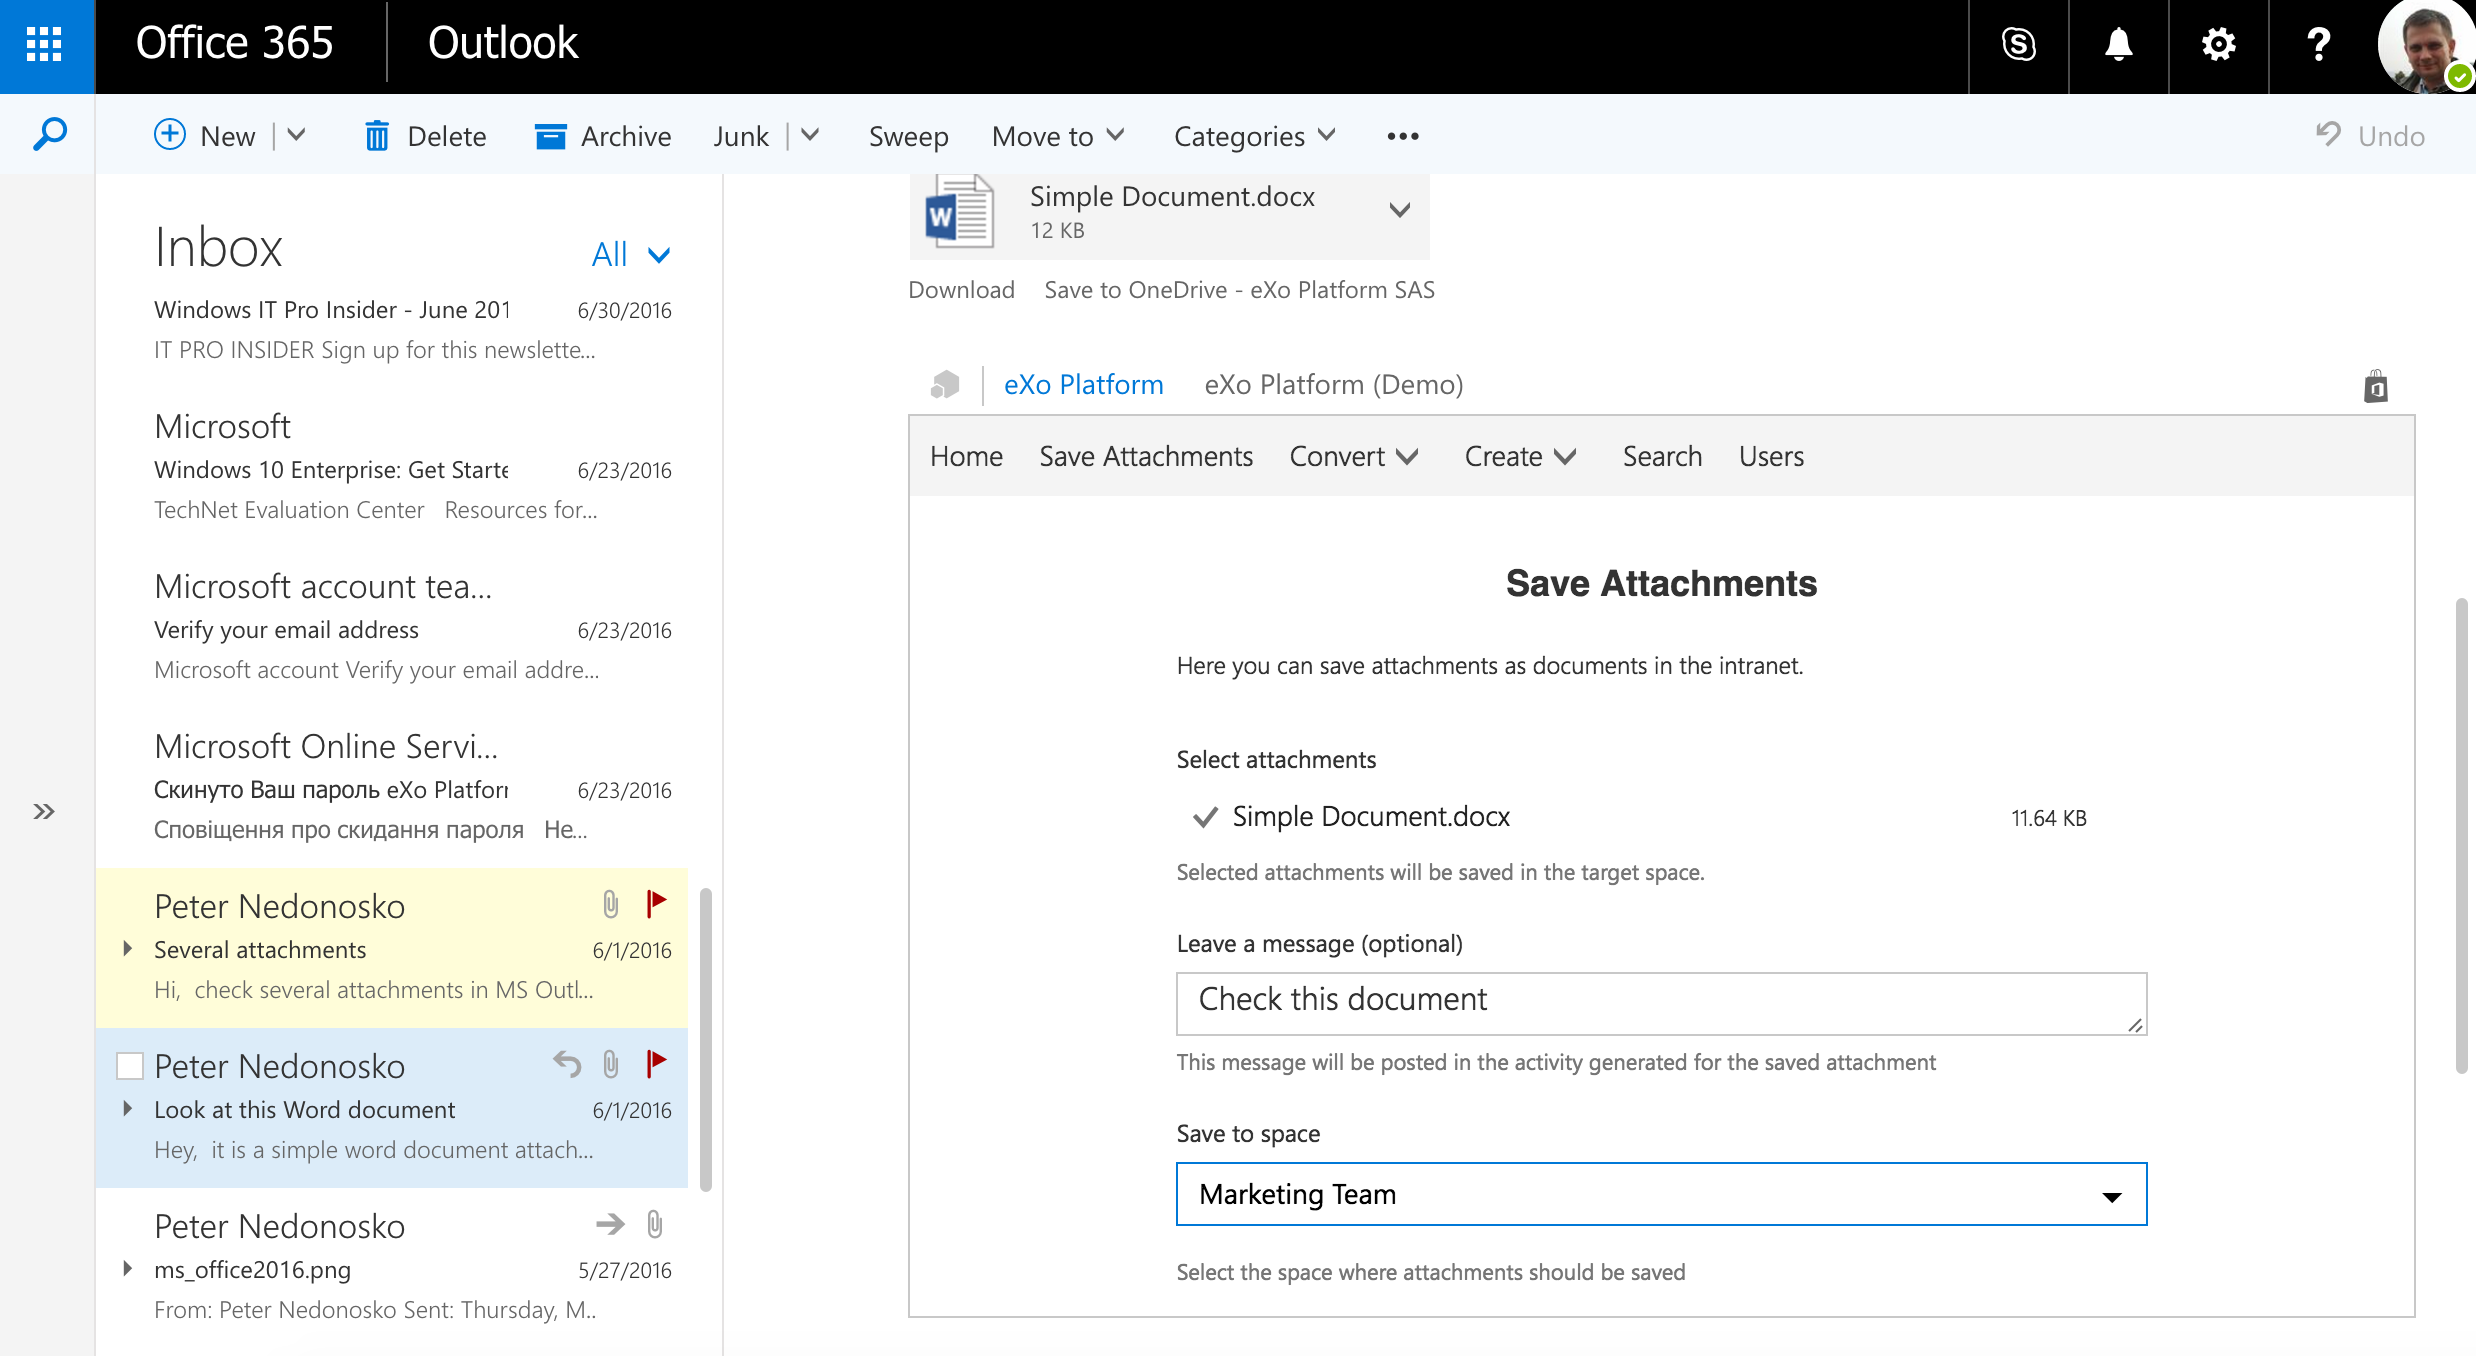
Task: Open the Save to space Marketing Team dropdown
Action: [1661, 1194]
